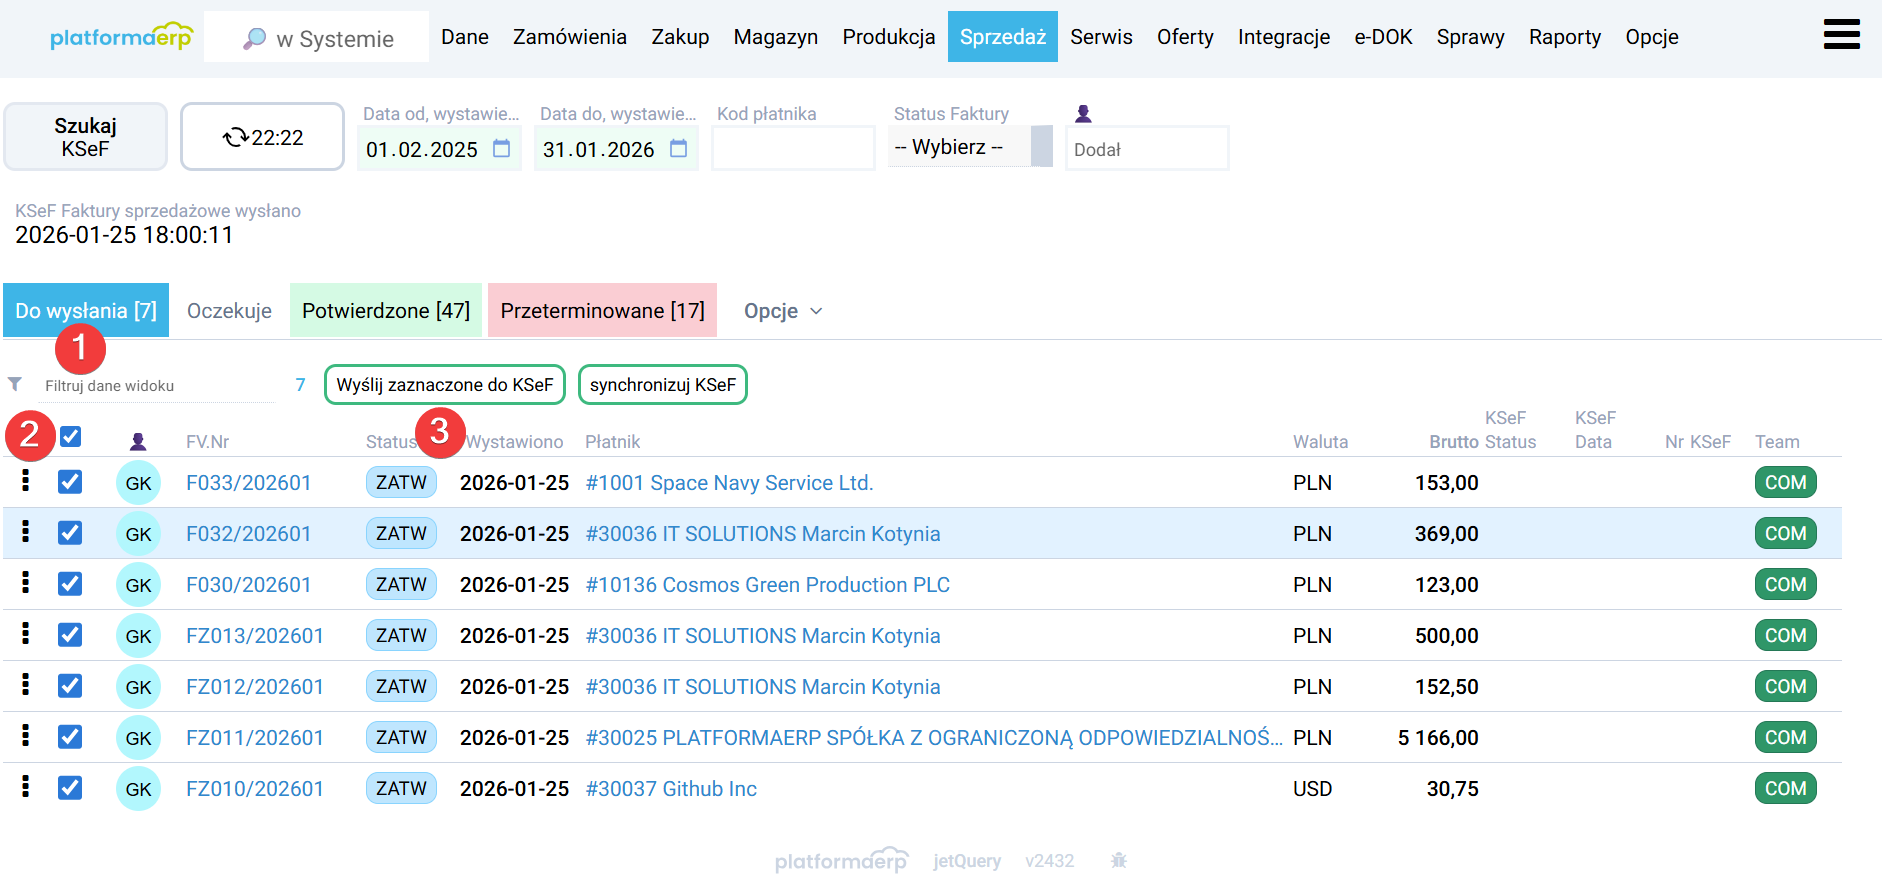This screenshot has width=1882, height=884.
Task: Click GK avatar in FZ013/202601 row
Action: pyautogui.click(x=138, y=636)
